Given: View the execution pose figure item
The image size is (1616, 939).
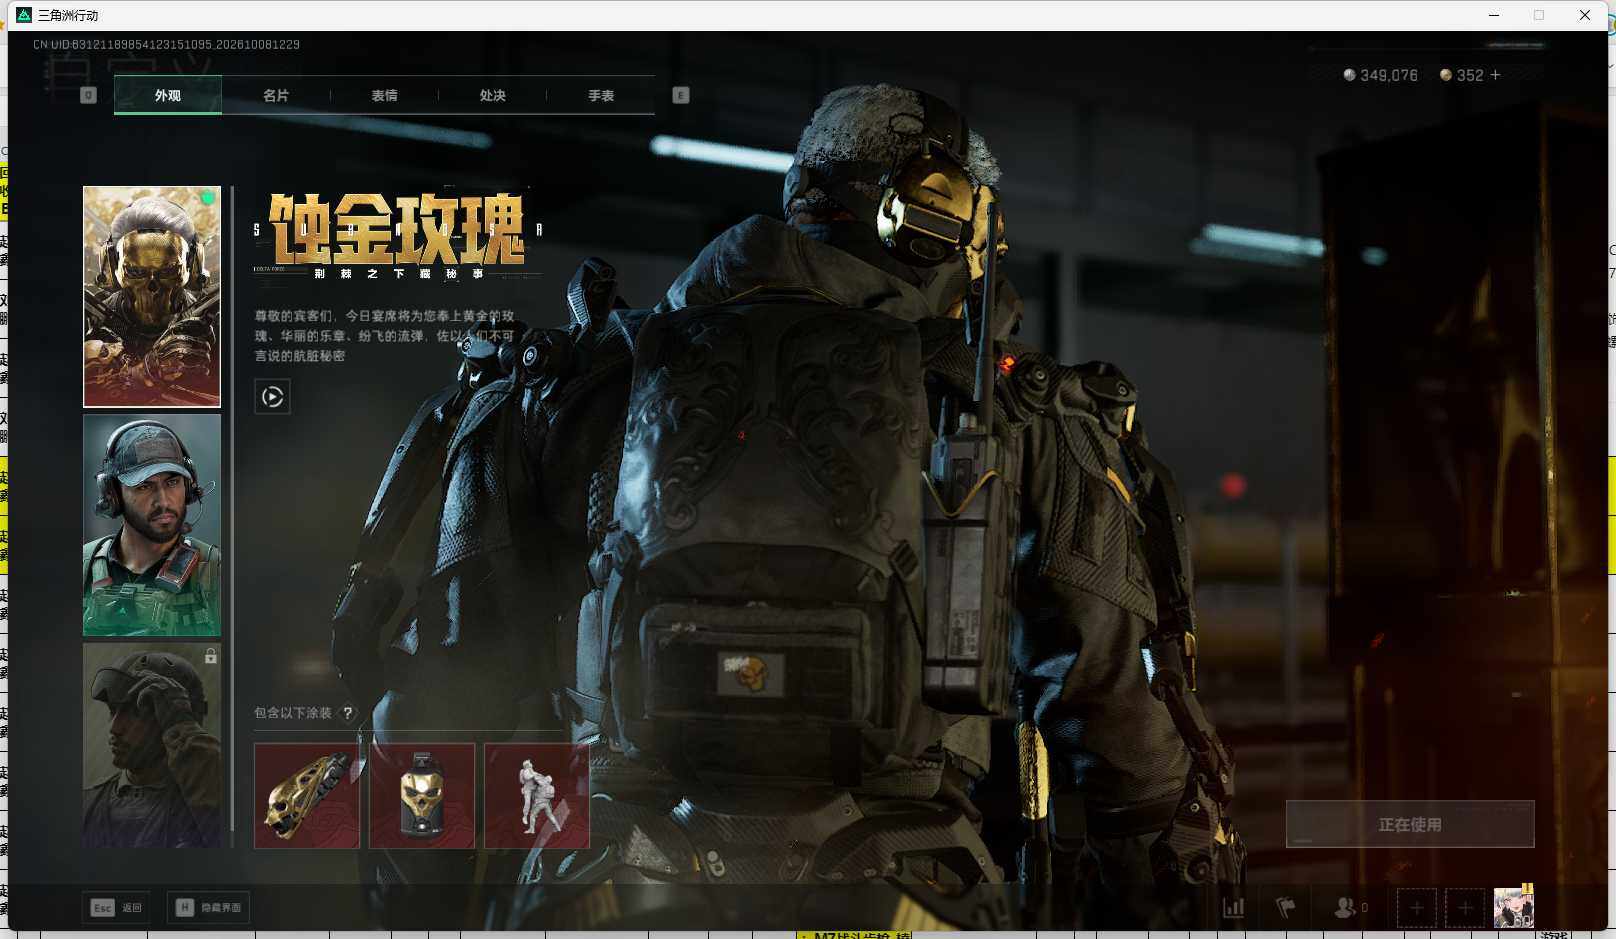Looking at the screenshot, I should 537,796.
